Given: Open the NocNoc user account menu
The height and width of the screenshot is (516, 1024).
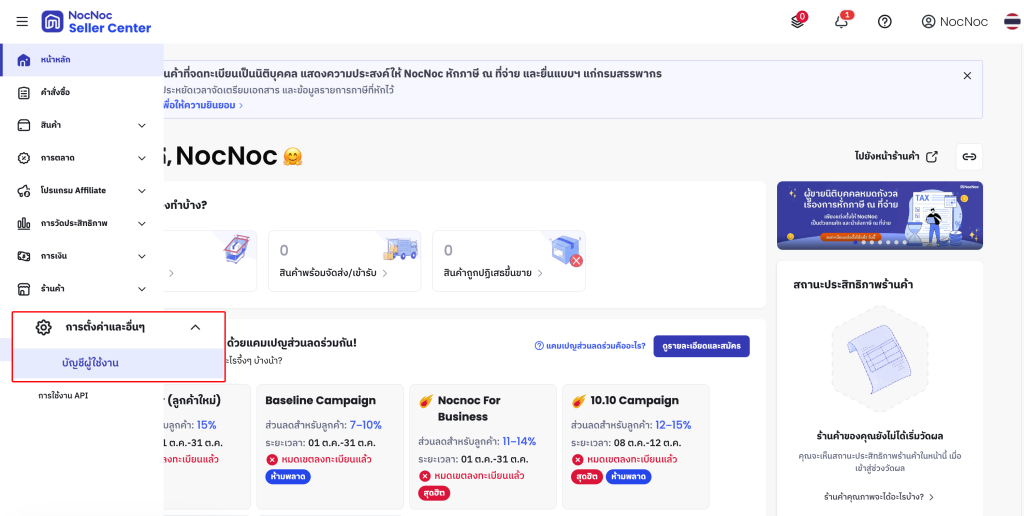Looking at the screenshot, I should 954,21.
